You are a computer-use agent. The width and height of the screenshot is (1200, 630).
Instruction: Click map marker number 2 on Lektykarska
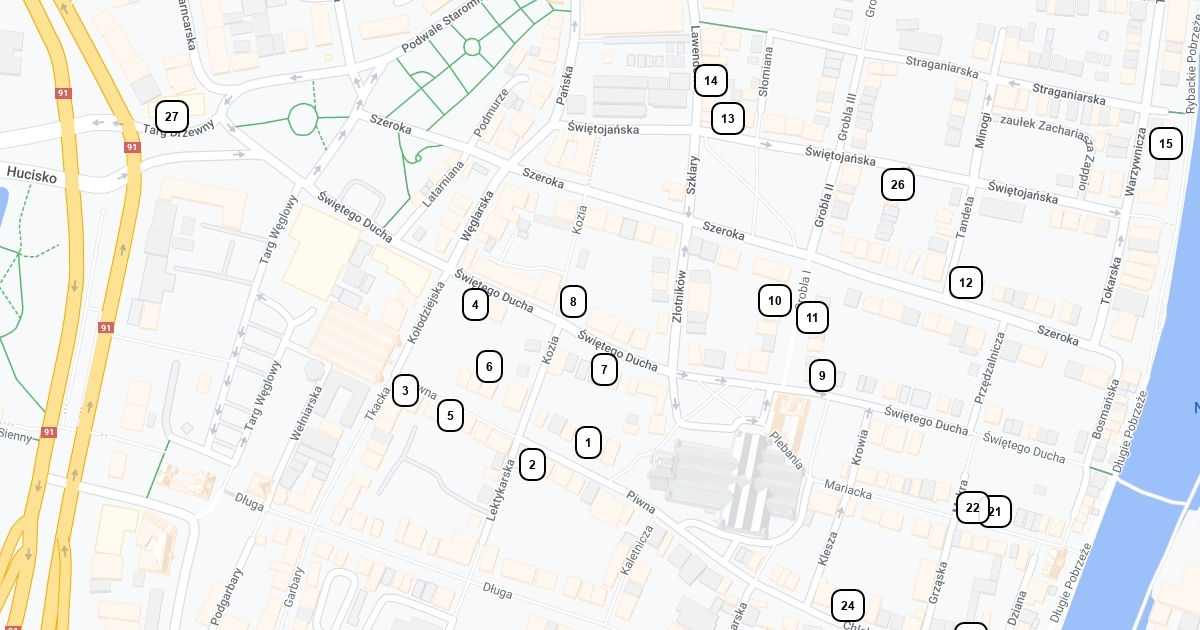pyautogui.click(x=532, y=464)
